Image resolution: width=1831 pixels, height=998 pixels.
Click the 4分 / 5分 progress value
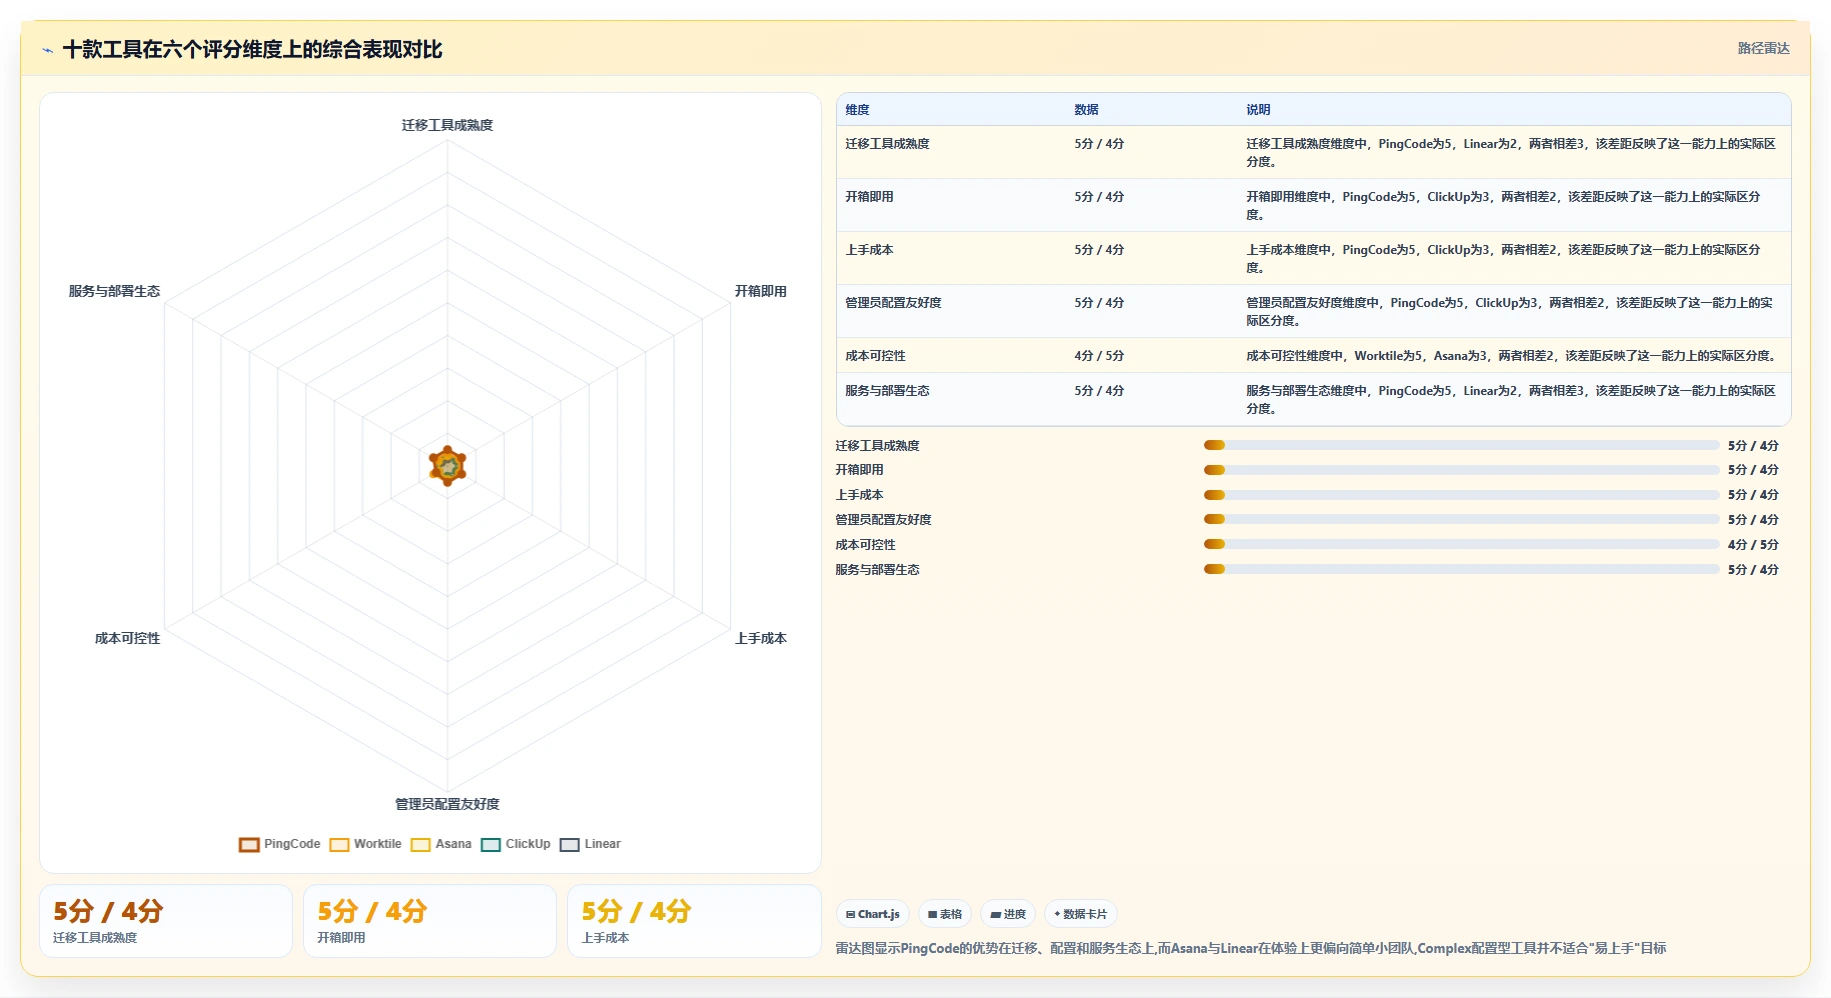[x=1753, y=545]
